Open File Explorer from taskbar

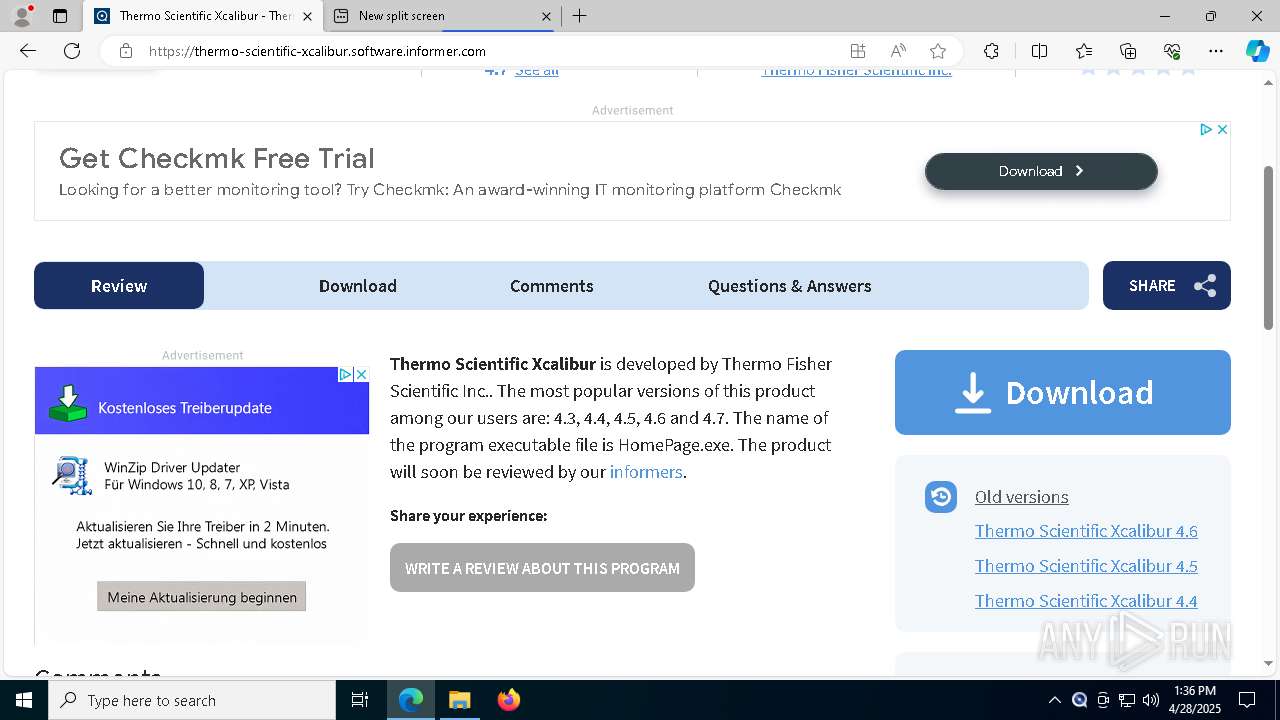460,700
